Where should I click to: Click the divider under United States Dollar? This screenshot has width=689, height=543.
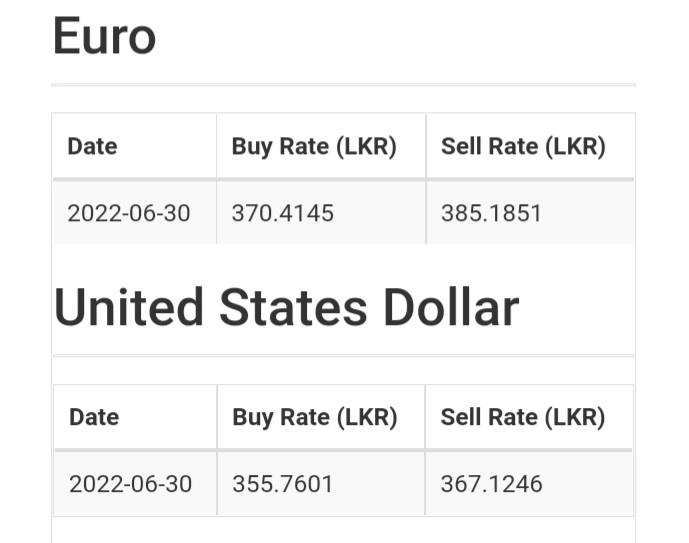[x=343, y=355]
